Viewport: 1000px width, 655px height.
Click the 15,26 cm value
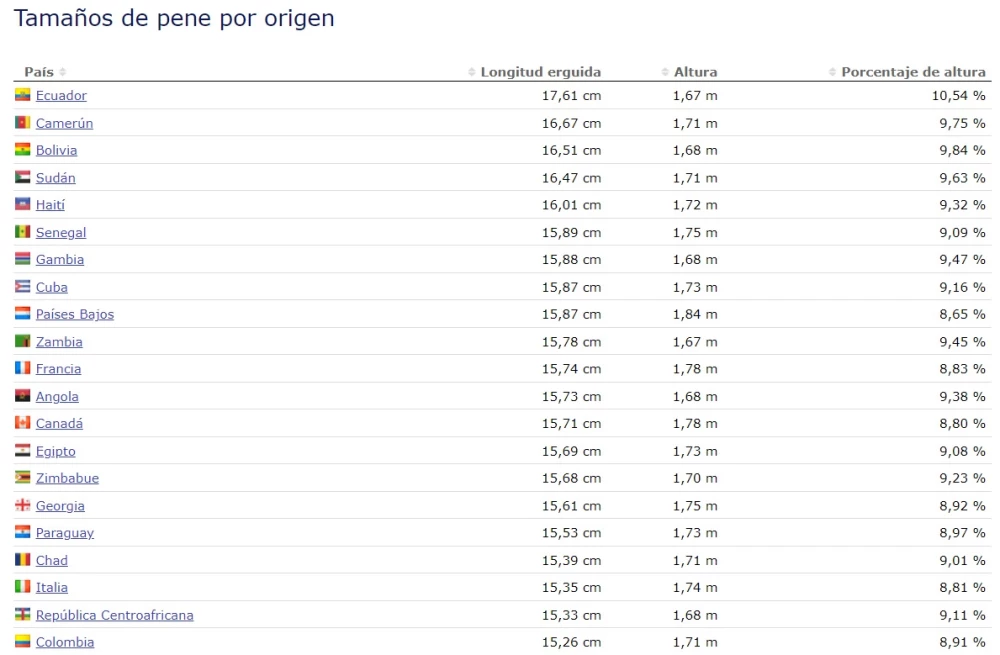(x=571, y=642)
